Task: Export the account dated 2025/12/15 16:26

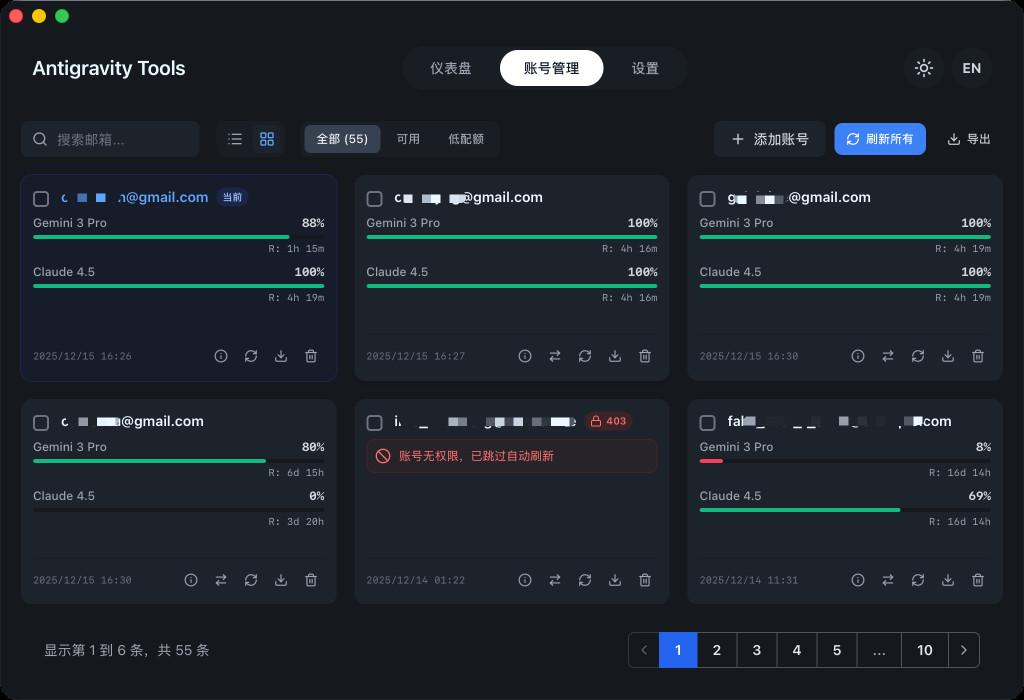Action: click(x=281, y=356)
